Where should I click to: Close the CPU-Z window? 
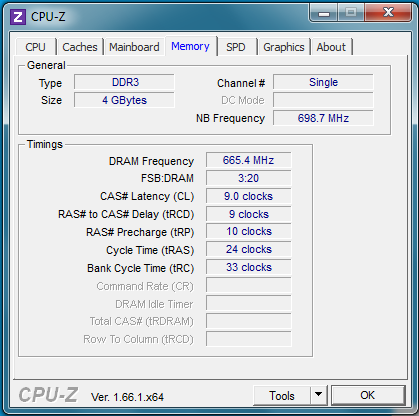(388, 13)
